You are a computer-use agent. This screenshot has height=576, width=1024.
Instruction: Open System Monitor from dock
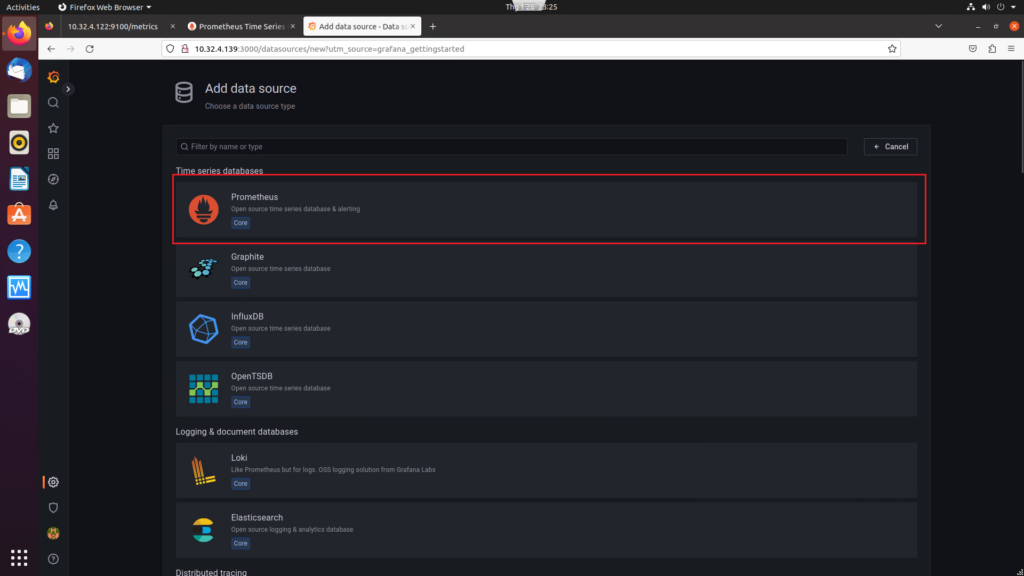click(x=19, y=287)
